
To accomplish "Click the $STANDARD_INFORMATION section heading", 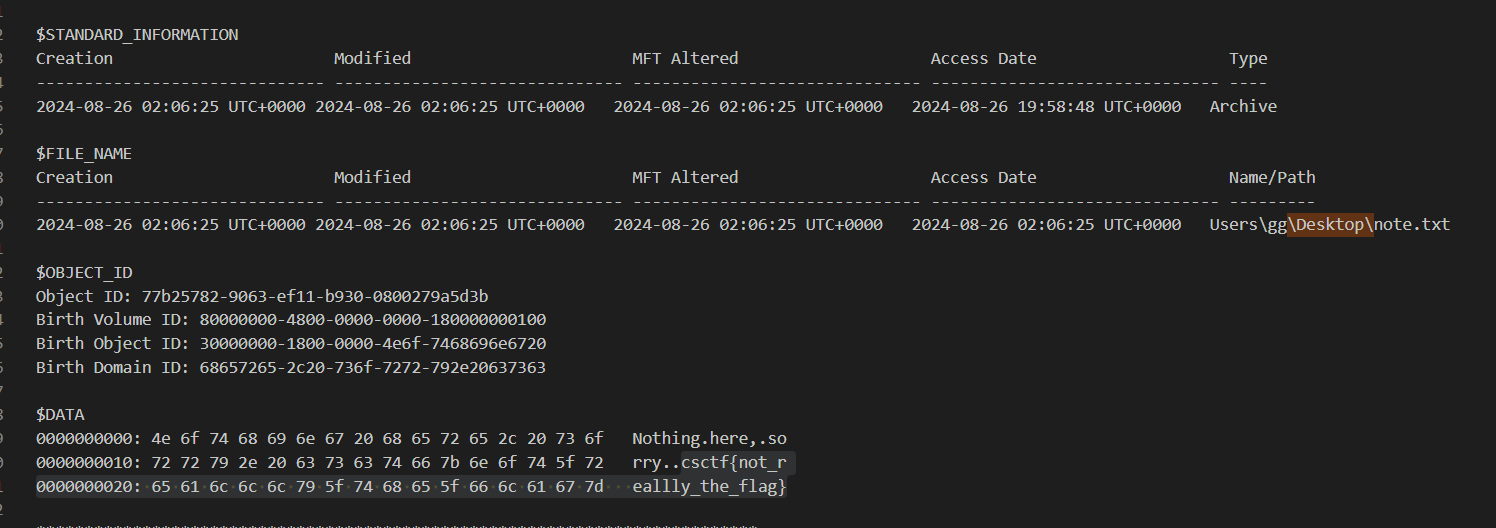I will click(x=137, y=35).
